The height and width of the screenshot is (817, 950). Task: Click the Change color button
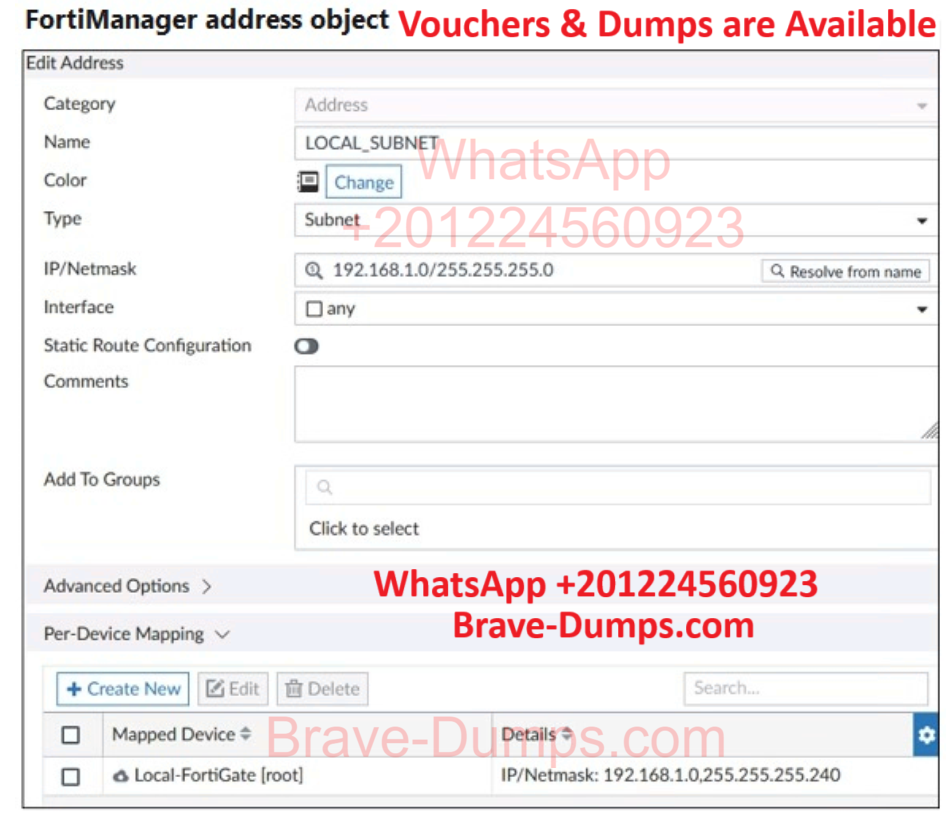[363, 182]
